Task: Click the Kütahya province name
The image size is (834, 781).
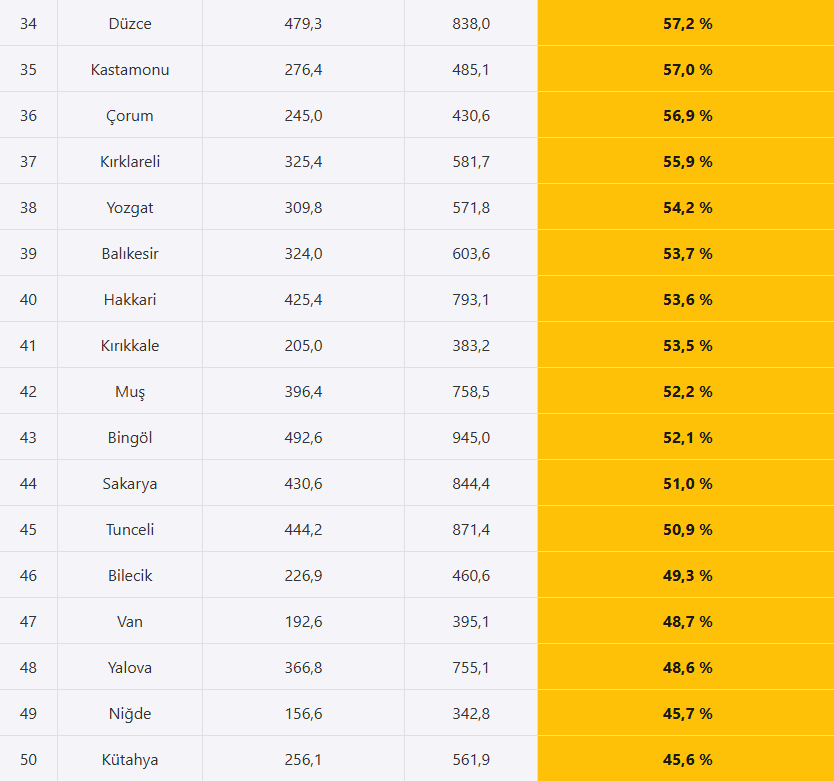Action: 130,760
